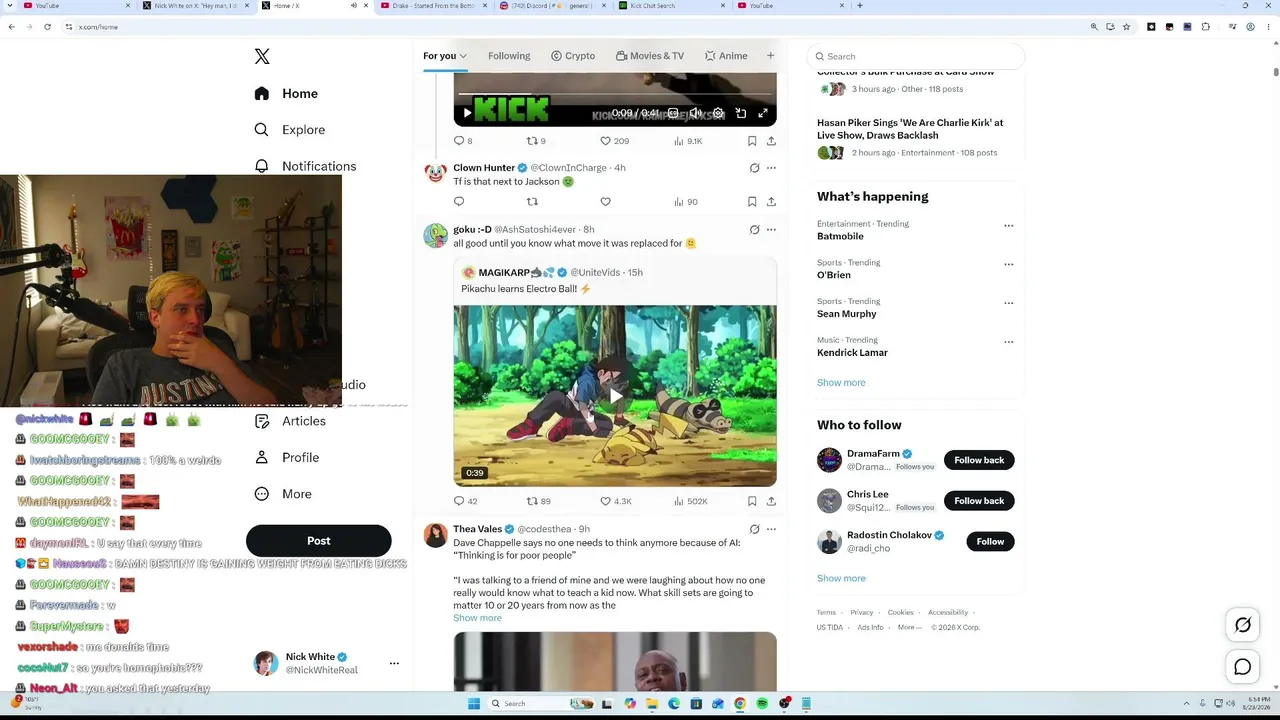Viewport: 1280px width, 720px height.
Task: Like Clown Hunter's post
Action: [x=605, y=202]
